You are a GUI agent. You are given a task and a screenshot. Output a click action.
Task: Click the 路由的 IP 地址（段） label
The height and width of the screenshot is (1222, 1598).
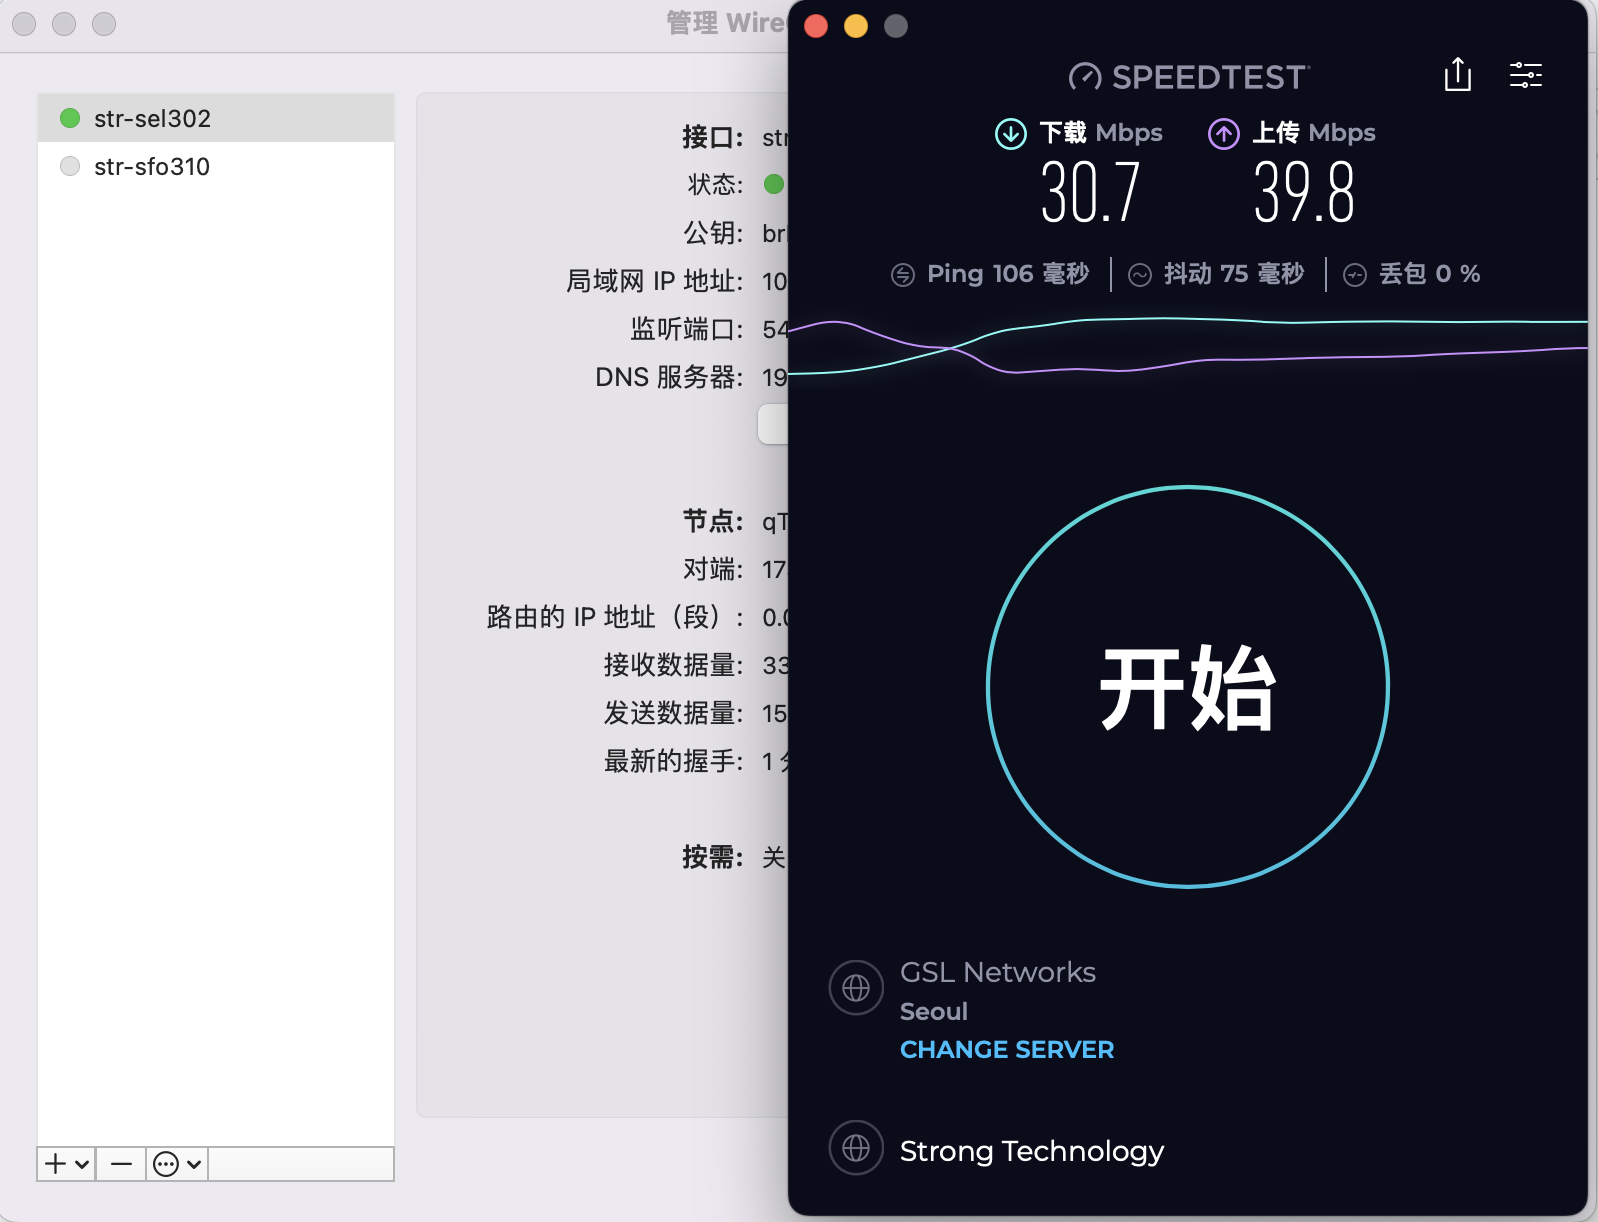(615, 617)
